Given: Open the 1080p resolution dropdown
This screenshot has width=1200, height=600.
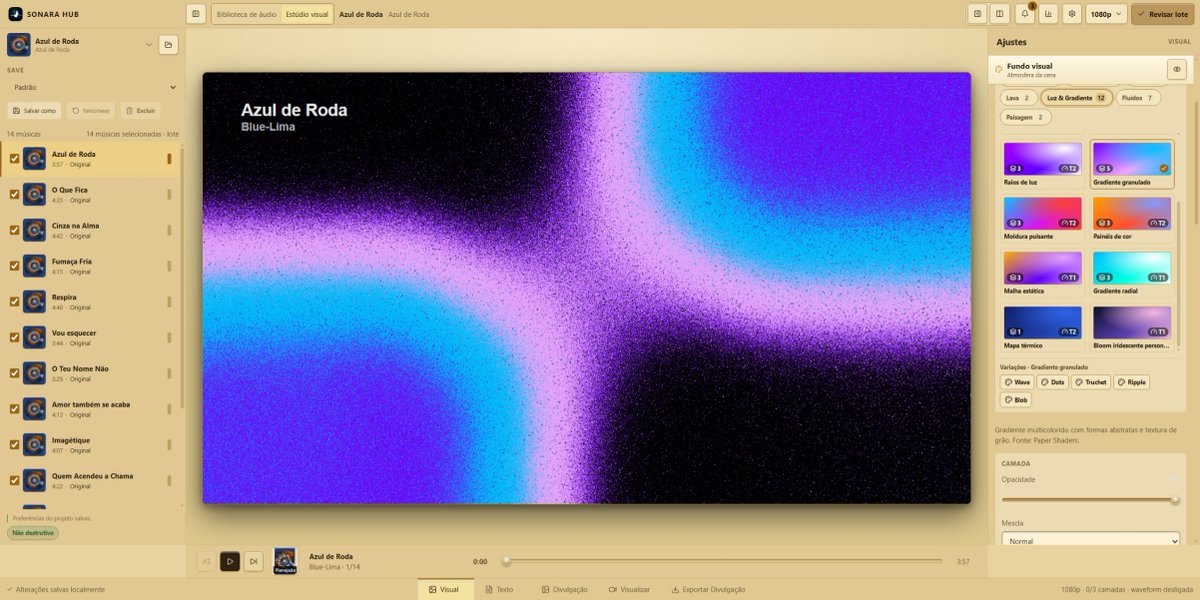Looking at the screenshot, I should coord(1106,14).
